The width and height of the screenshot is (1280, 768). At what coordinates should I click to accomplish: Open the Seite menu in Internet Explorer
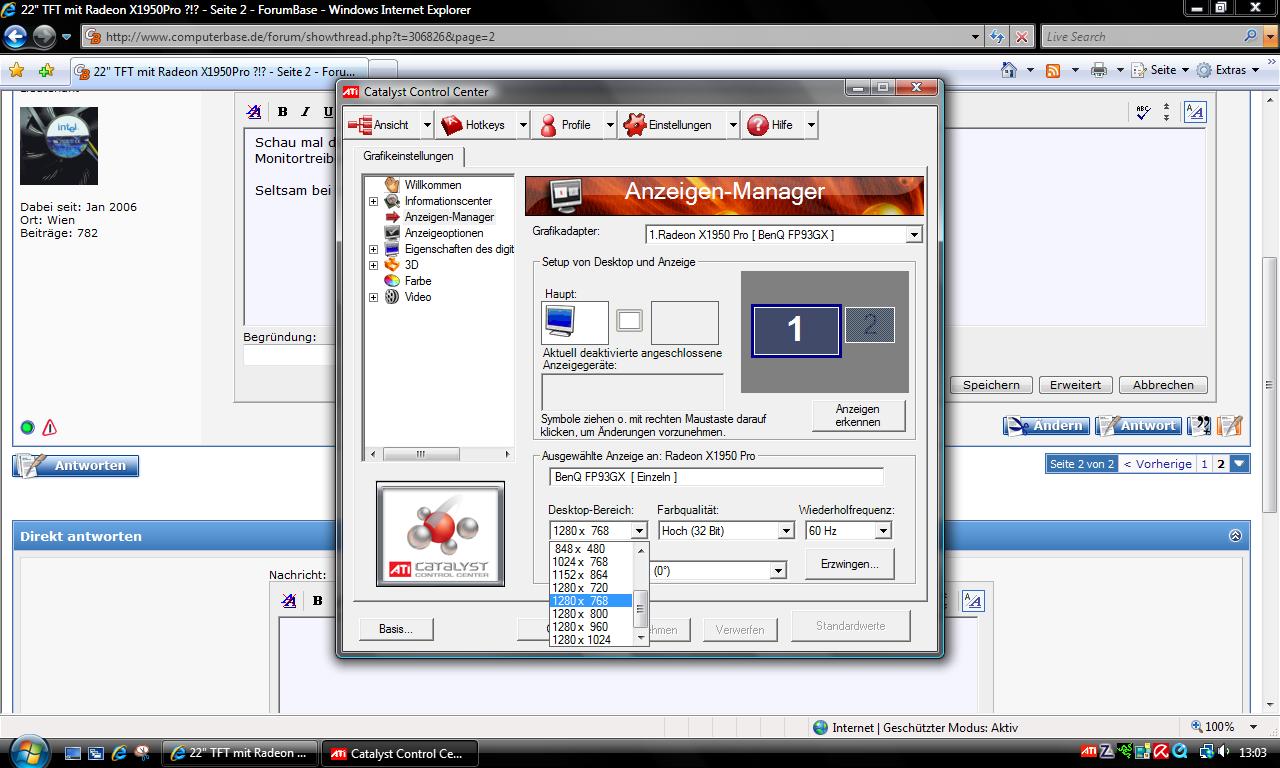(1160, 70)
